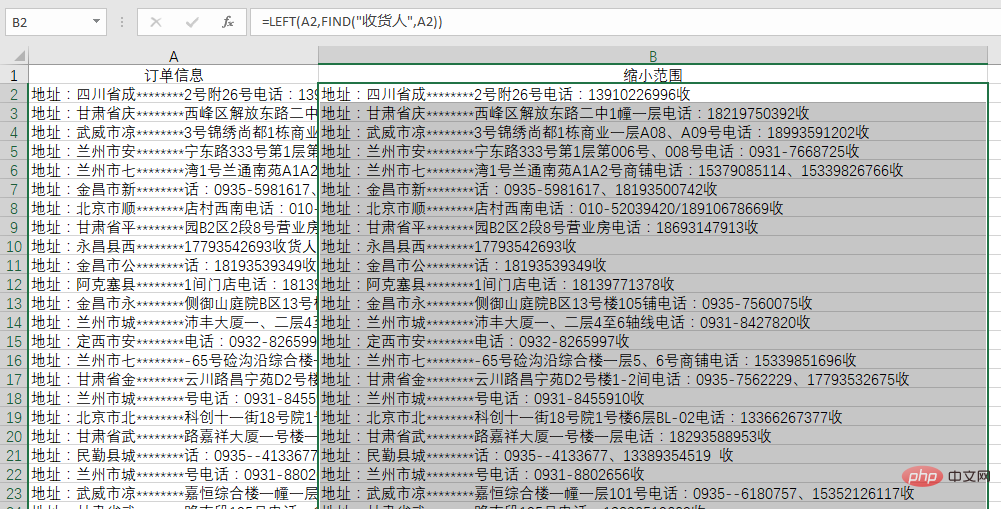Select row 9 header
This screenshot has height=509, width=1001.
pyautogui.click(x=14, y=227)
